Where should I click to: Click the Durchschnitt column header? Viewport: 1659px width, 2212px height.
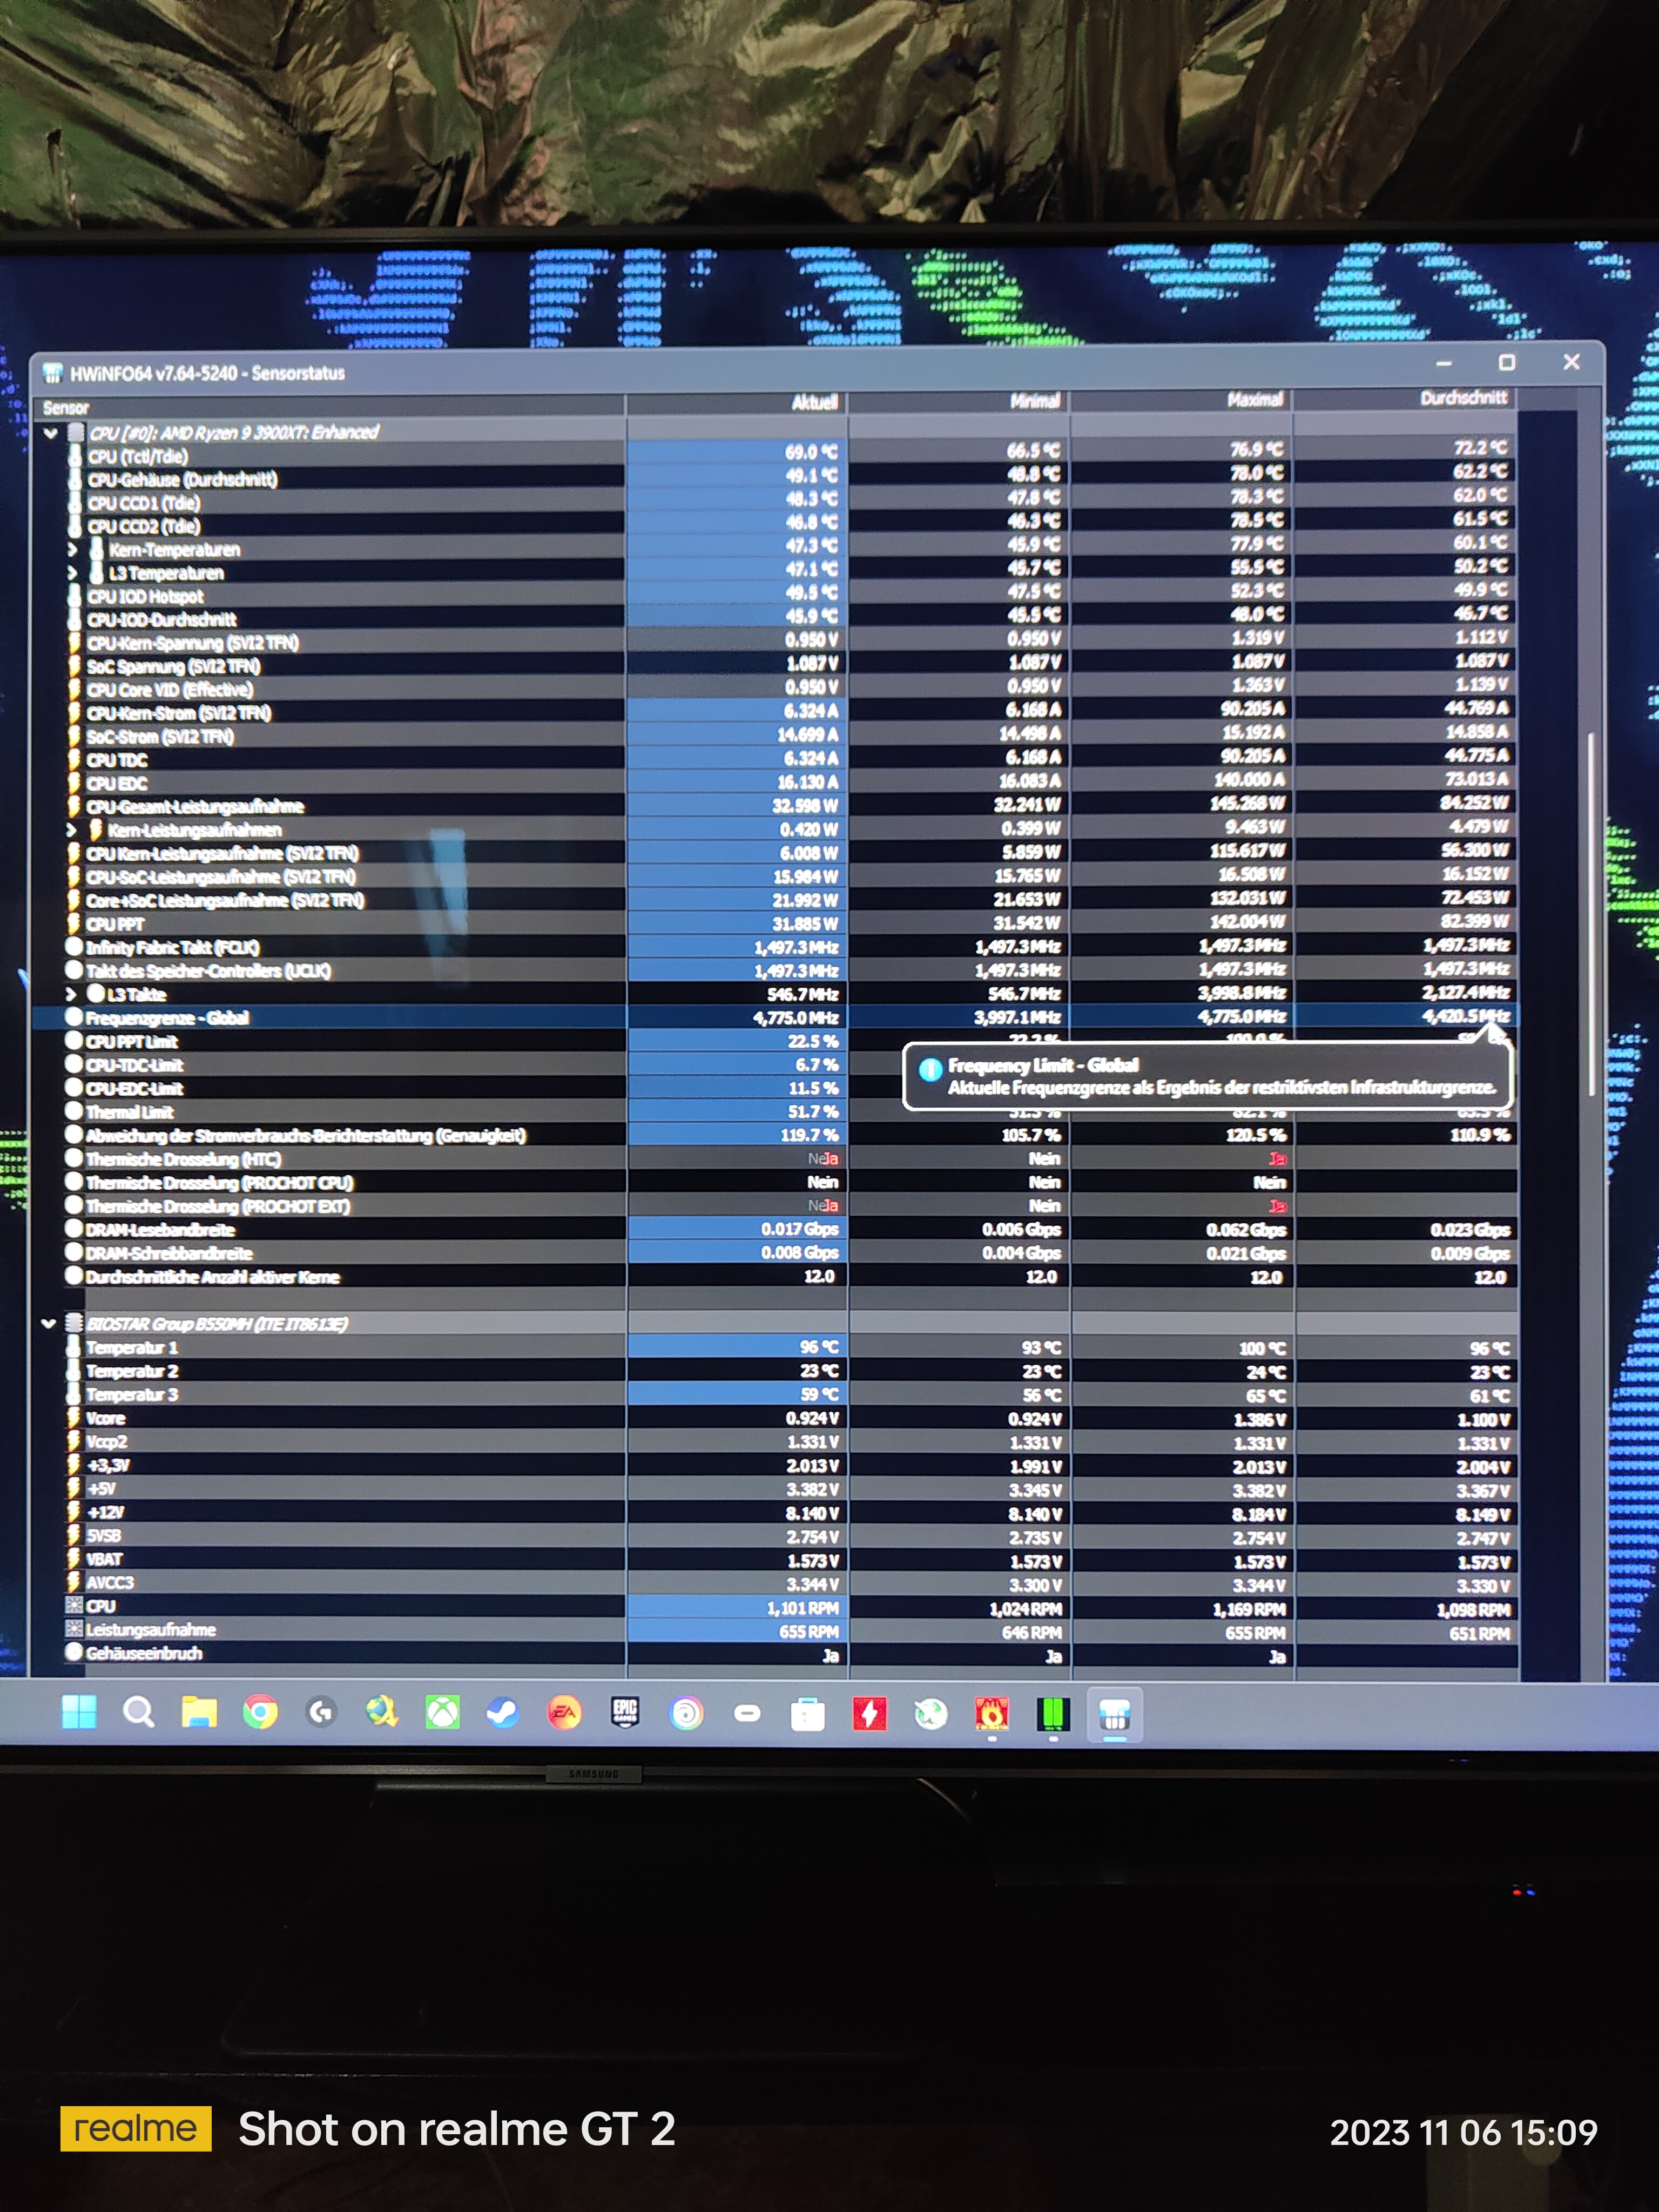coord(1405,399)
